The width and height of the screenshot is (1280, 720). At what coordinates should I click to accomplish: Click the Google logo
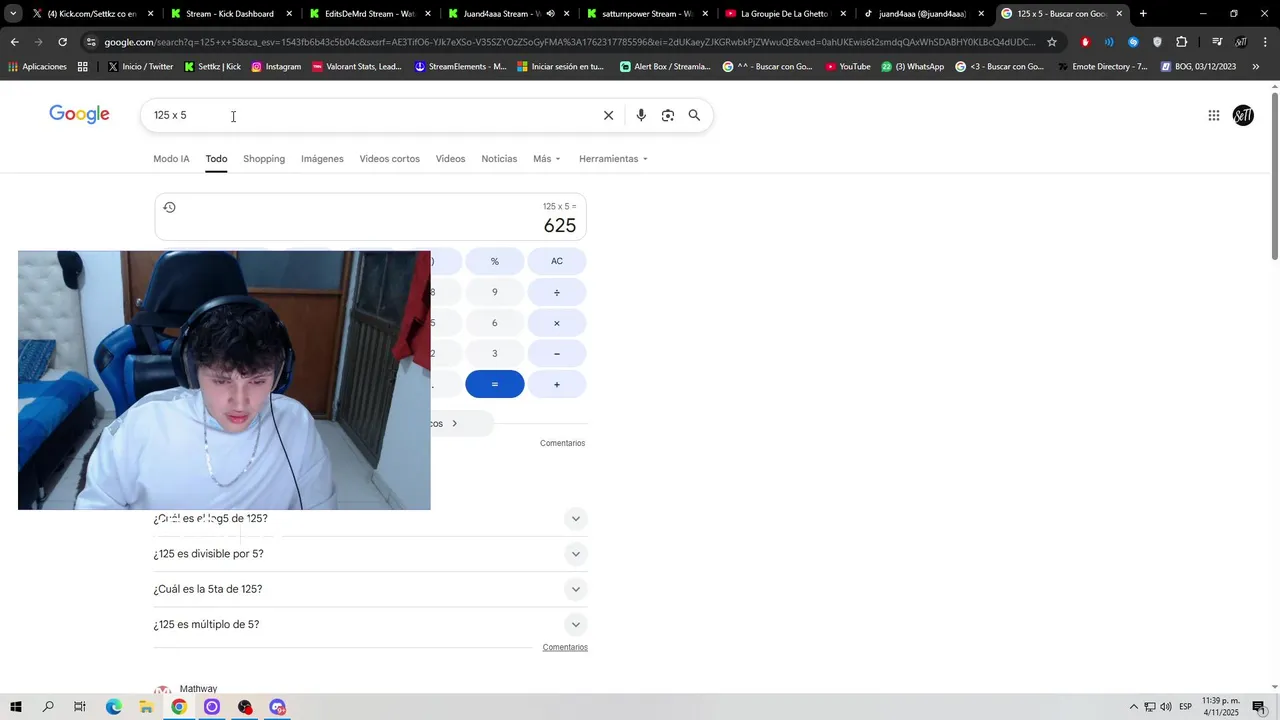point(80,115)
